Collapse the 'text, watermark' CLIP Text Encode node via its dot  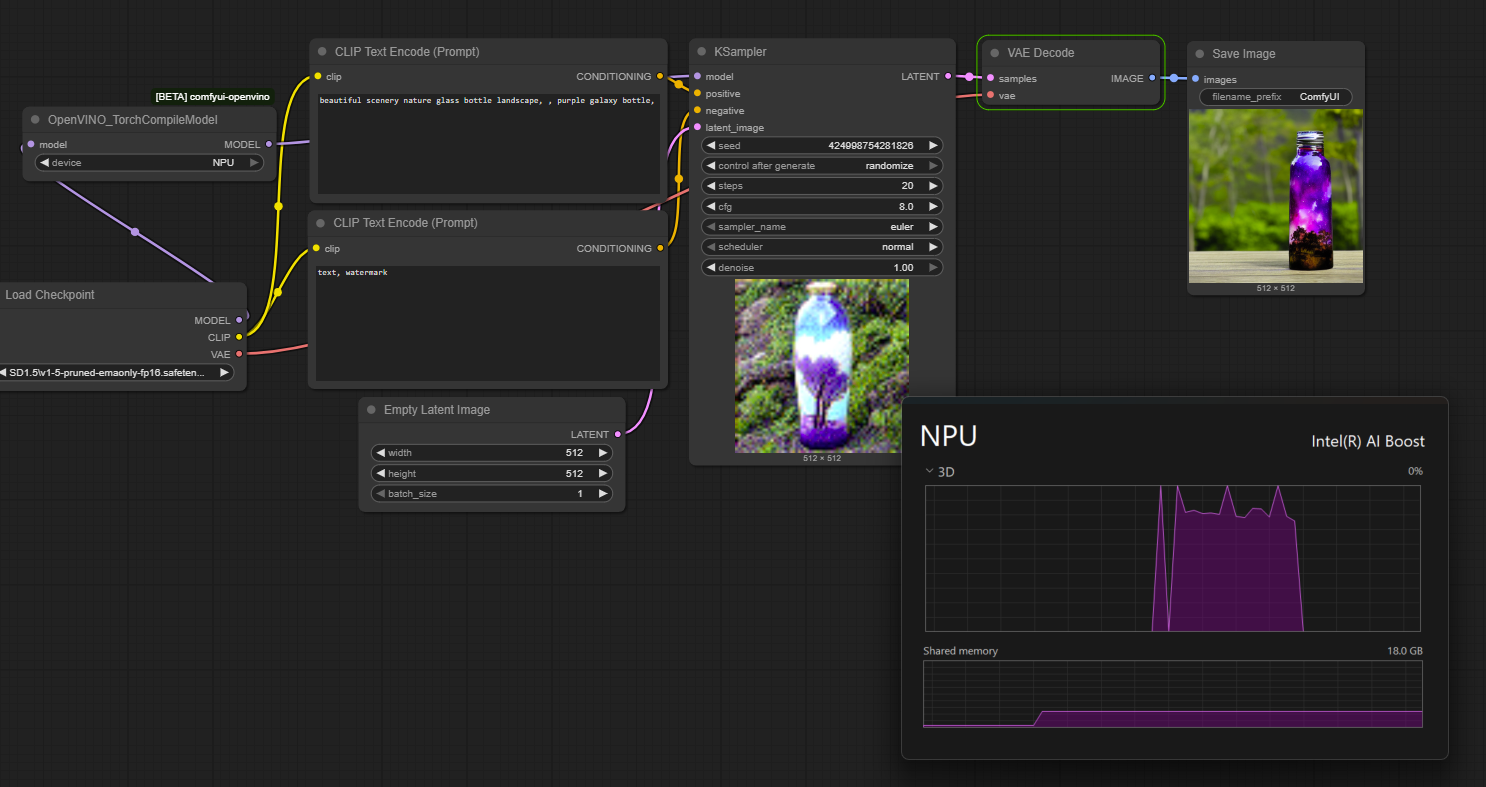pyautogui.click(x=321, y=223)
